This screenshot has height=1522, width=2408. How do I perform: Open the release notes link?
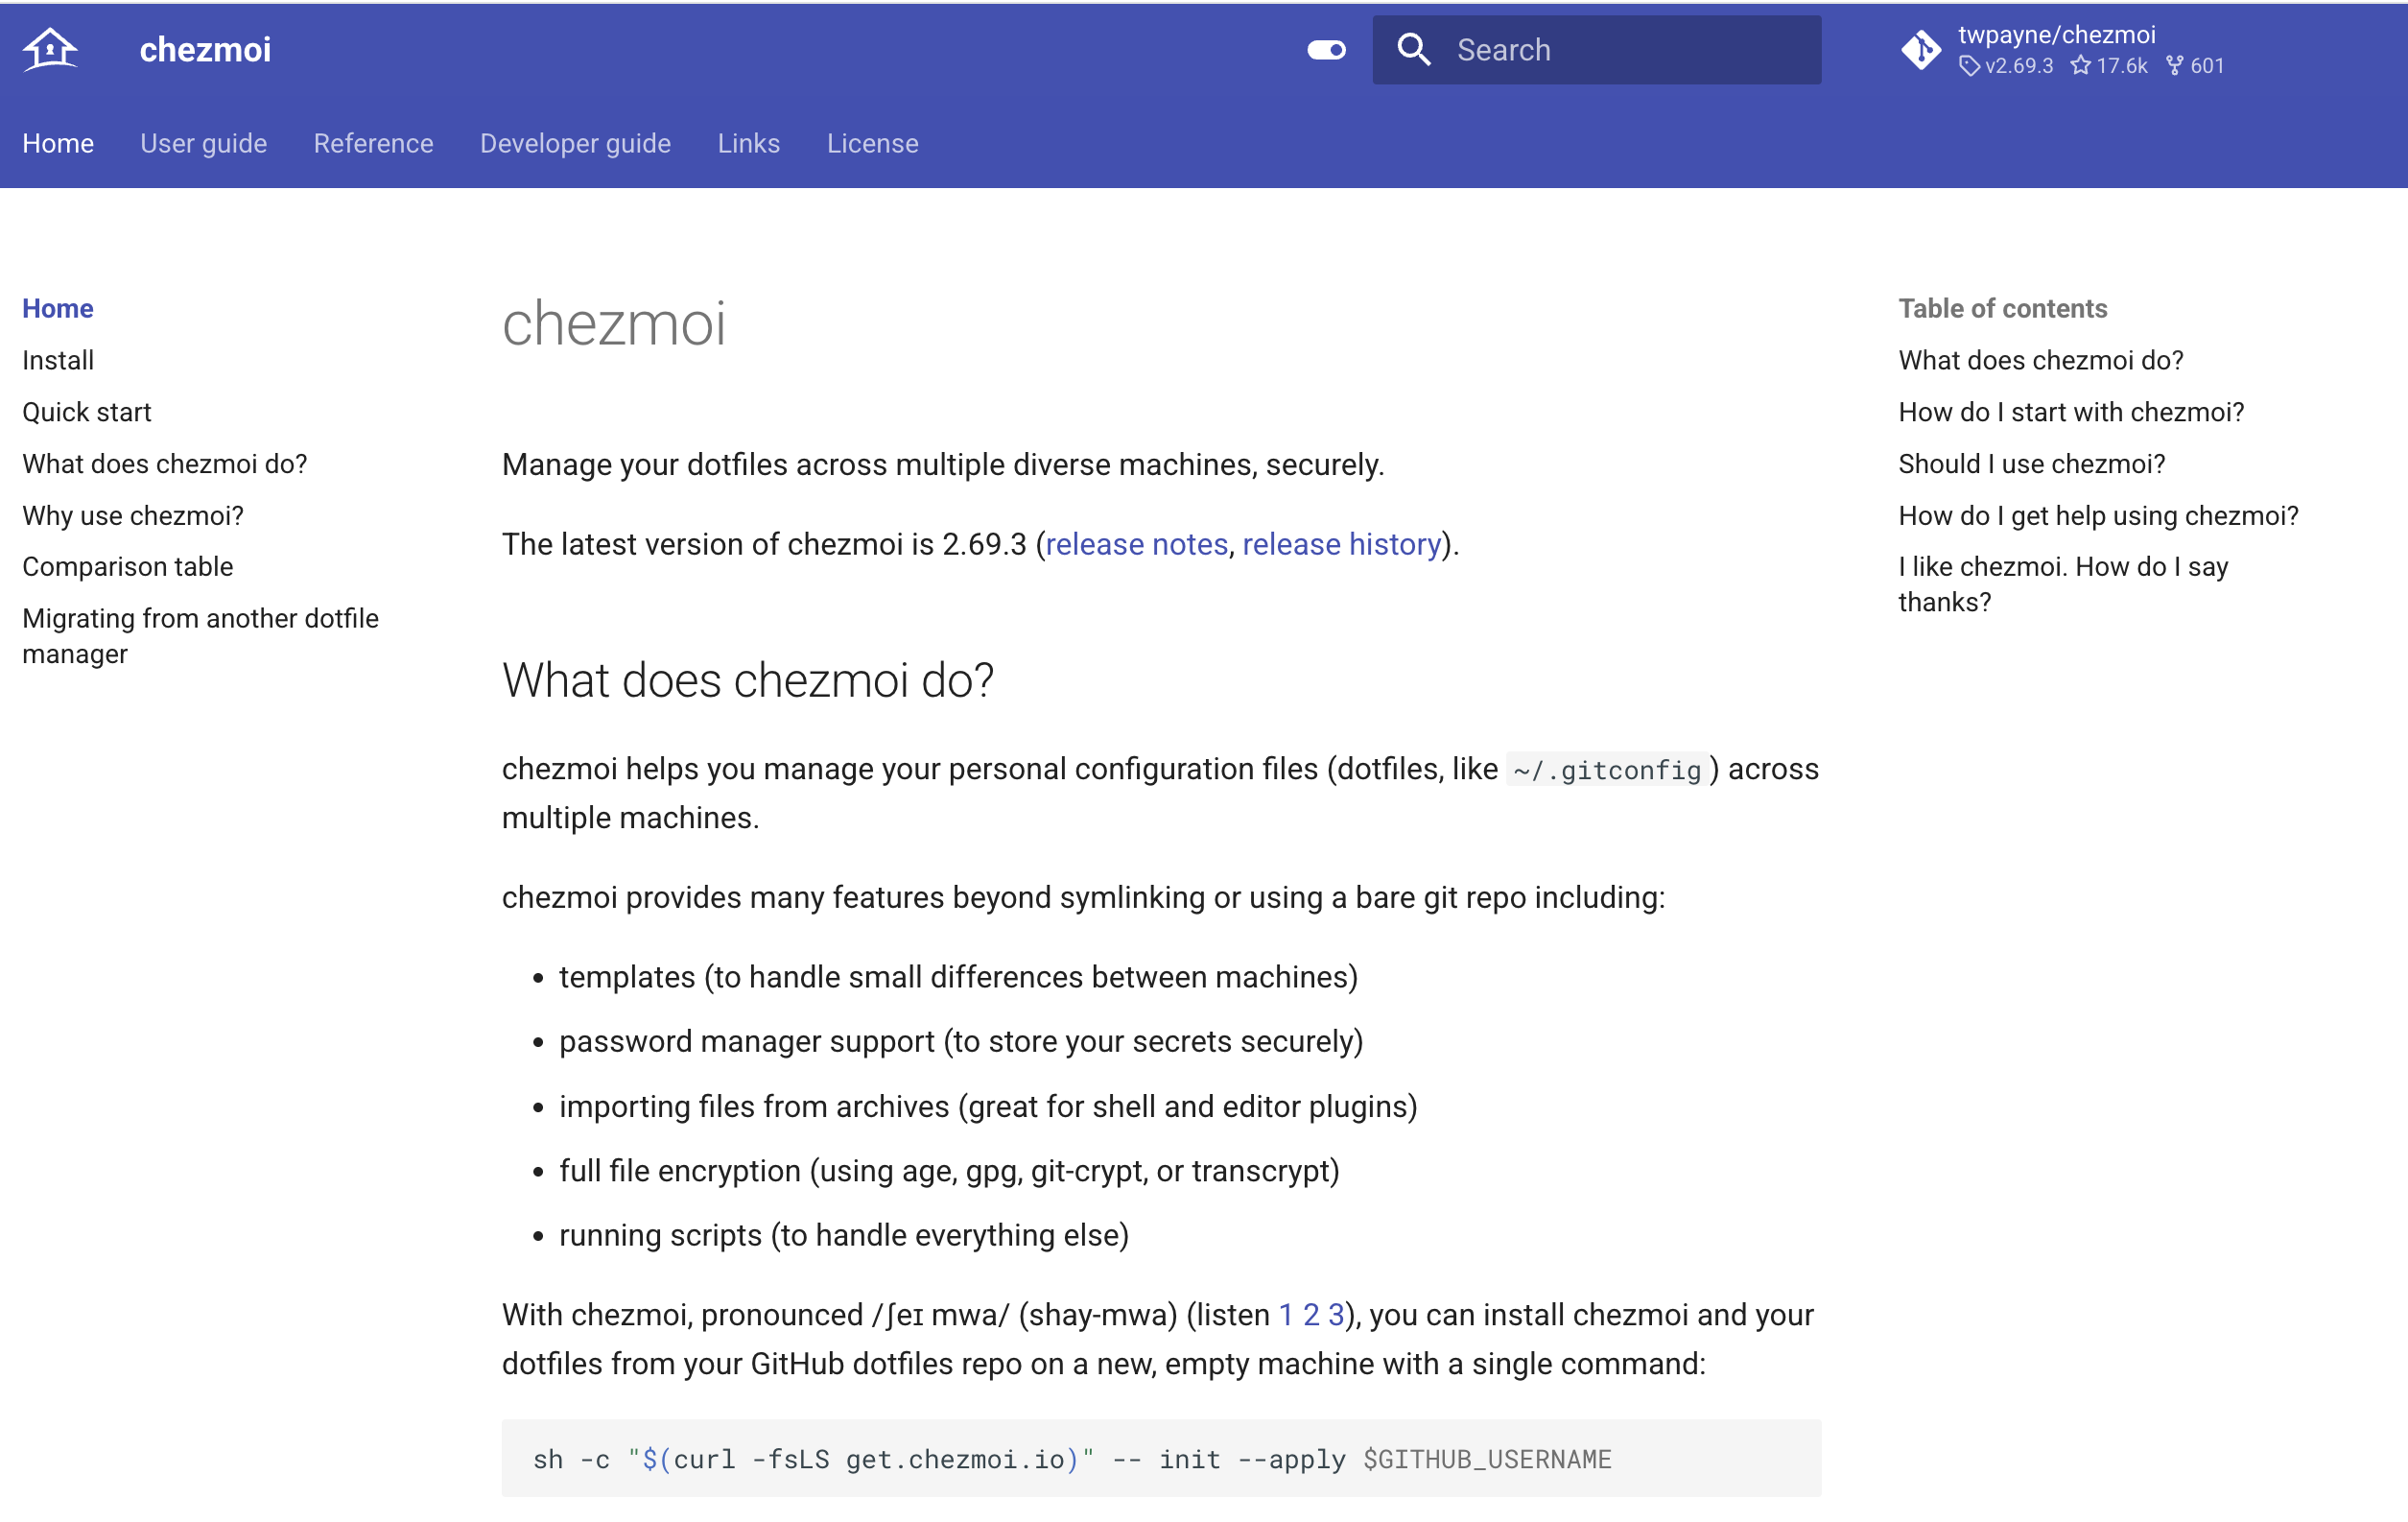1136,544
